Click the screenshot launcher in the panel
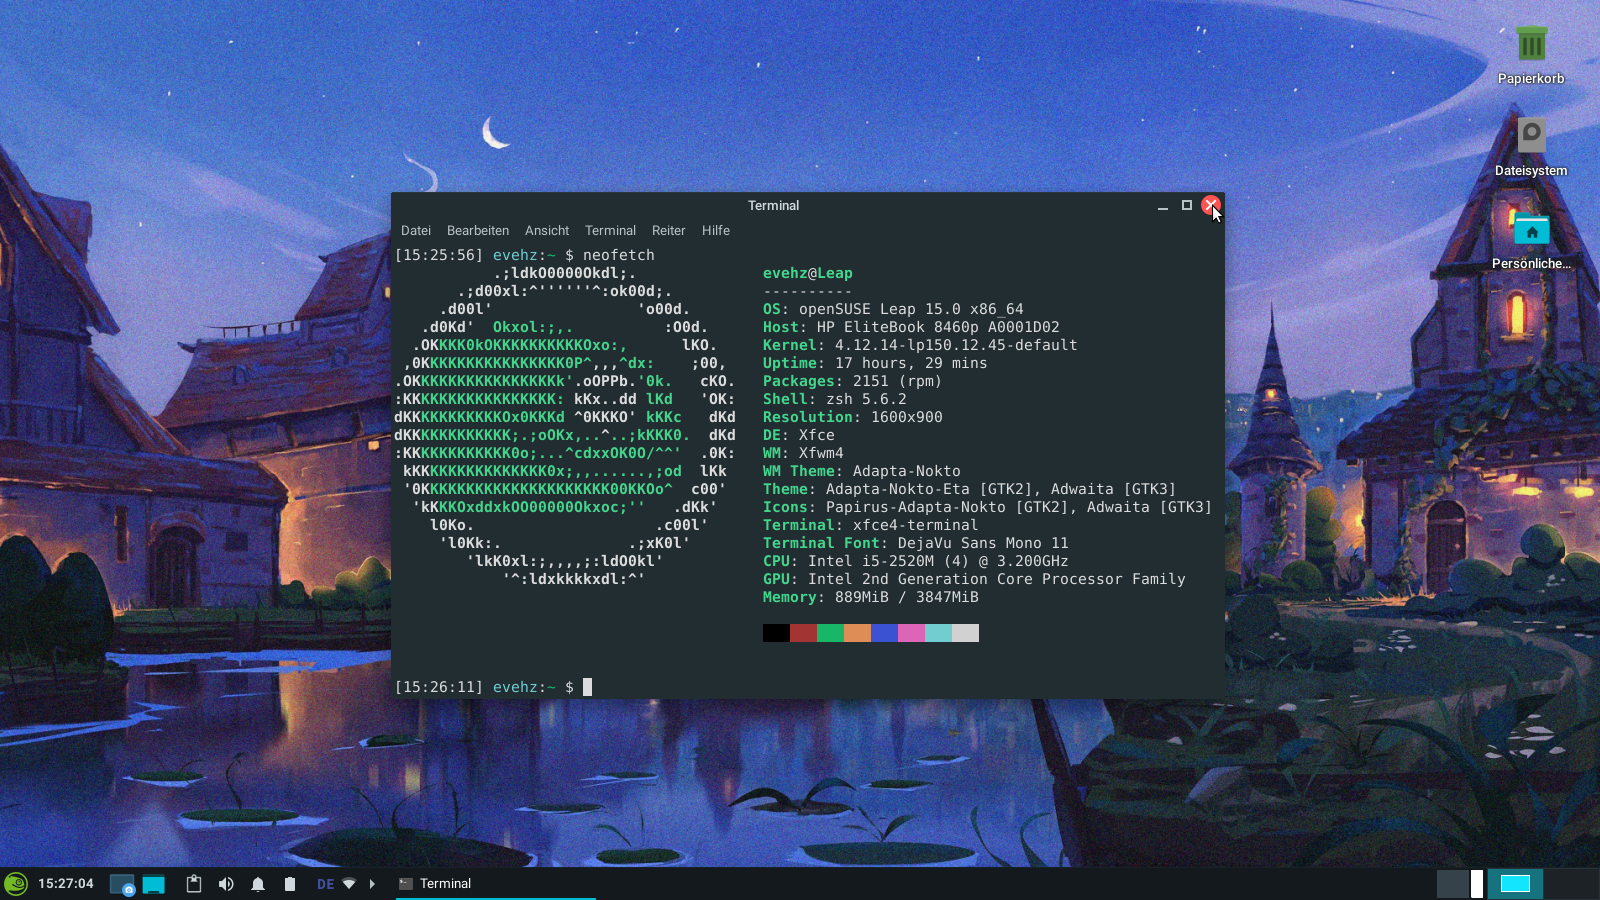The width and height of the screenshot is (1600, 900). [x=122, y=884]
